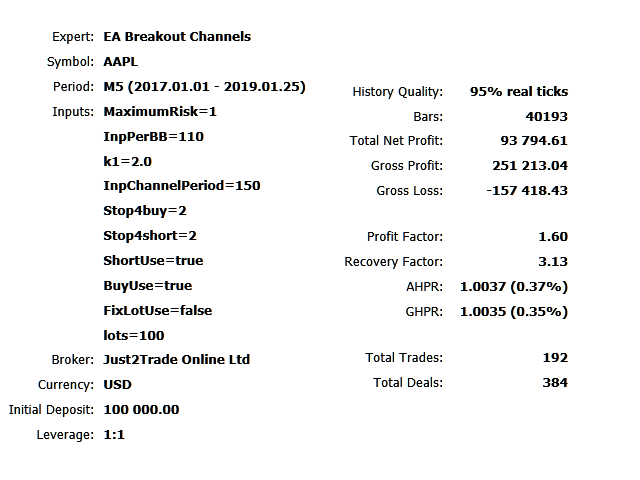Click the MaximumRisk=1 input line
This screenshot has height=480, width=640.
pyautogui.click(x=160, y=112)
